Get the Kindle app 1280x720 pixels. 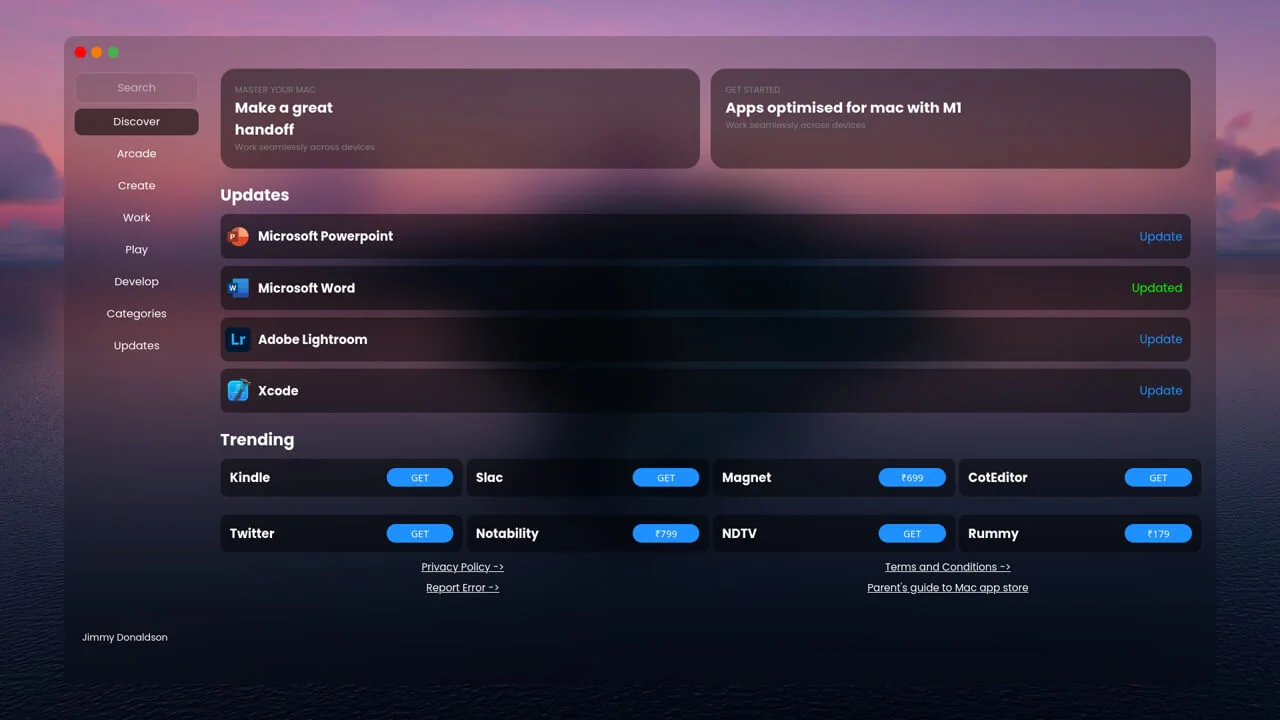pos(420,478)
